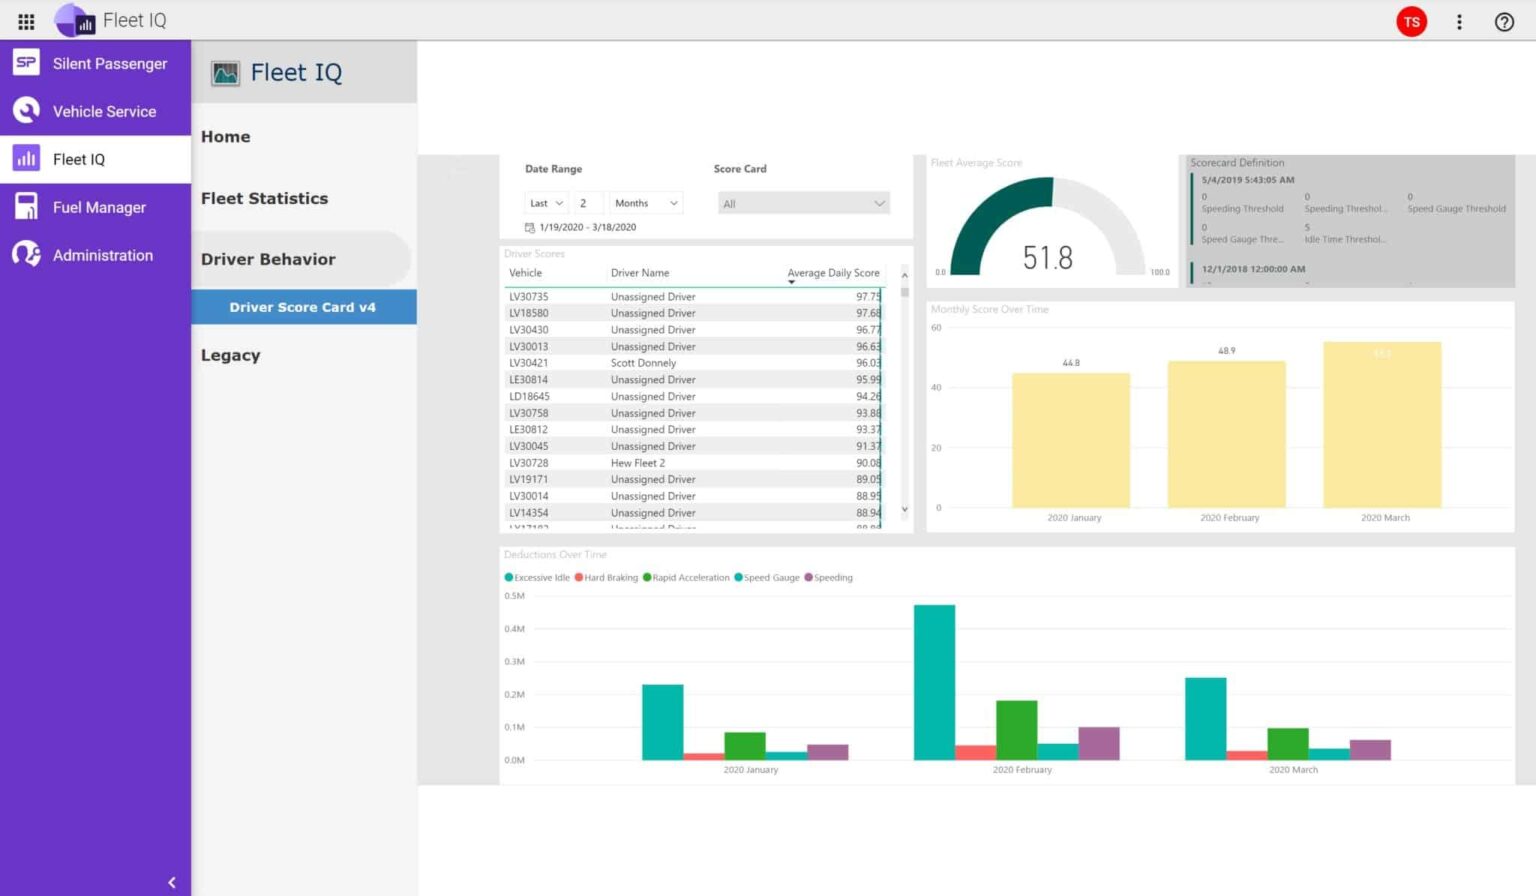Open Administration via its gear icon
The height and width of the screenshot is (896, 1536).
[x=26, y=255]
